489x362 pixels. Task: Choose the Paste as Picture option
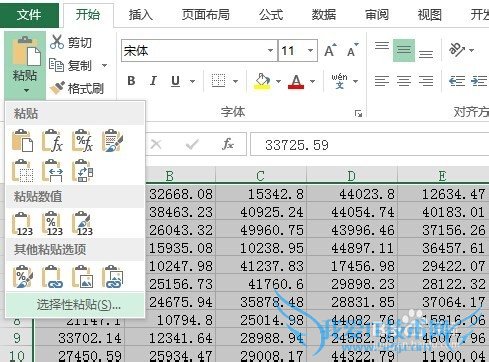(83, 277)
